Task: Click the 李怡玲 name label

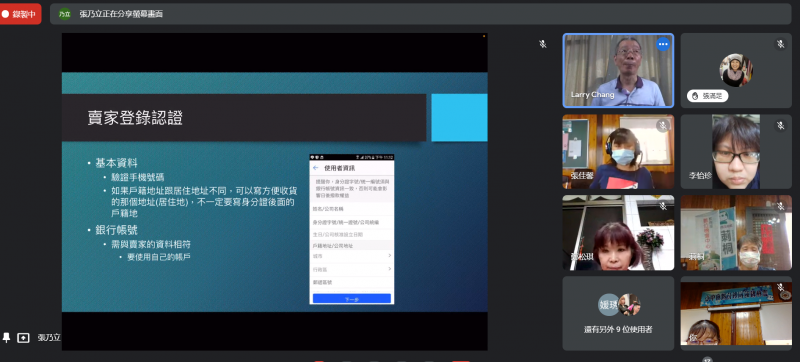Action: point(700,175)
